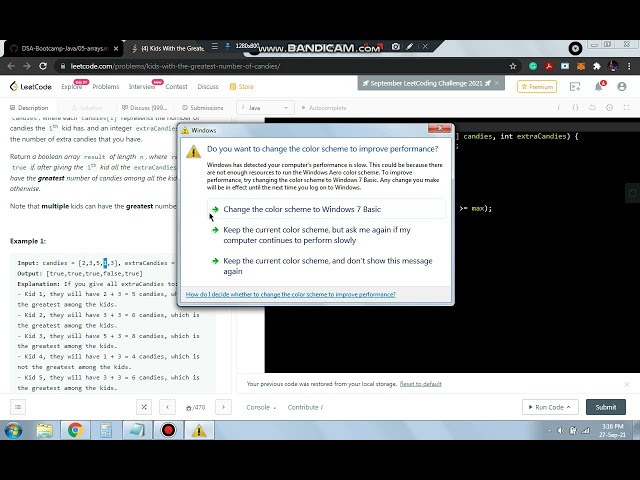Choose Change the color scheme to Windows 7 Basic
640x480 pixels.
[x=326, y=209]
